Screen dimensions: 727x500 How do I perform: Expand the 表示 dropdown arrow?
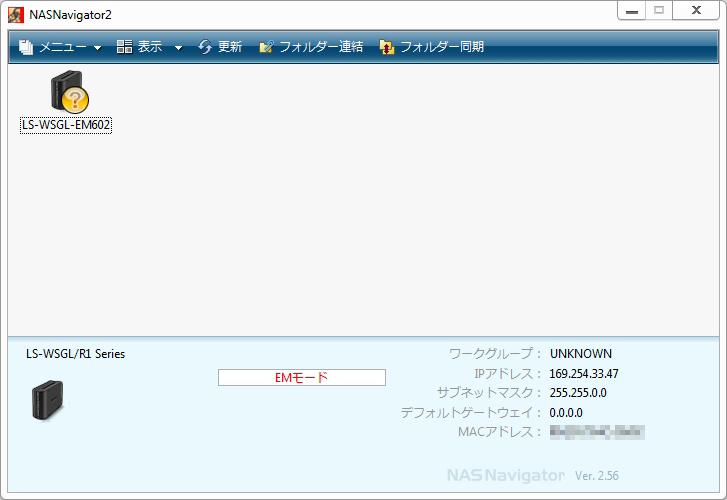click(x=178, y=47)
